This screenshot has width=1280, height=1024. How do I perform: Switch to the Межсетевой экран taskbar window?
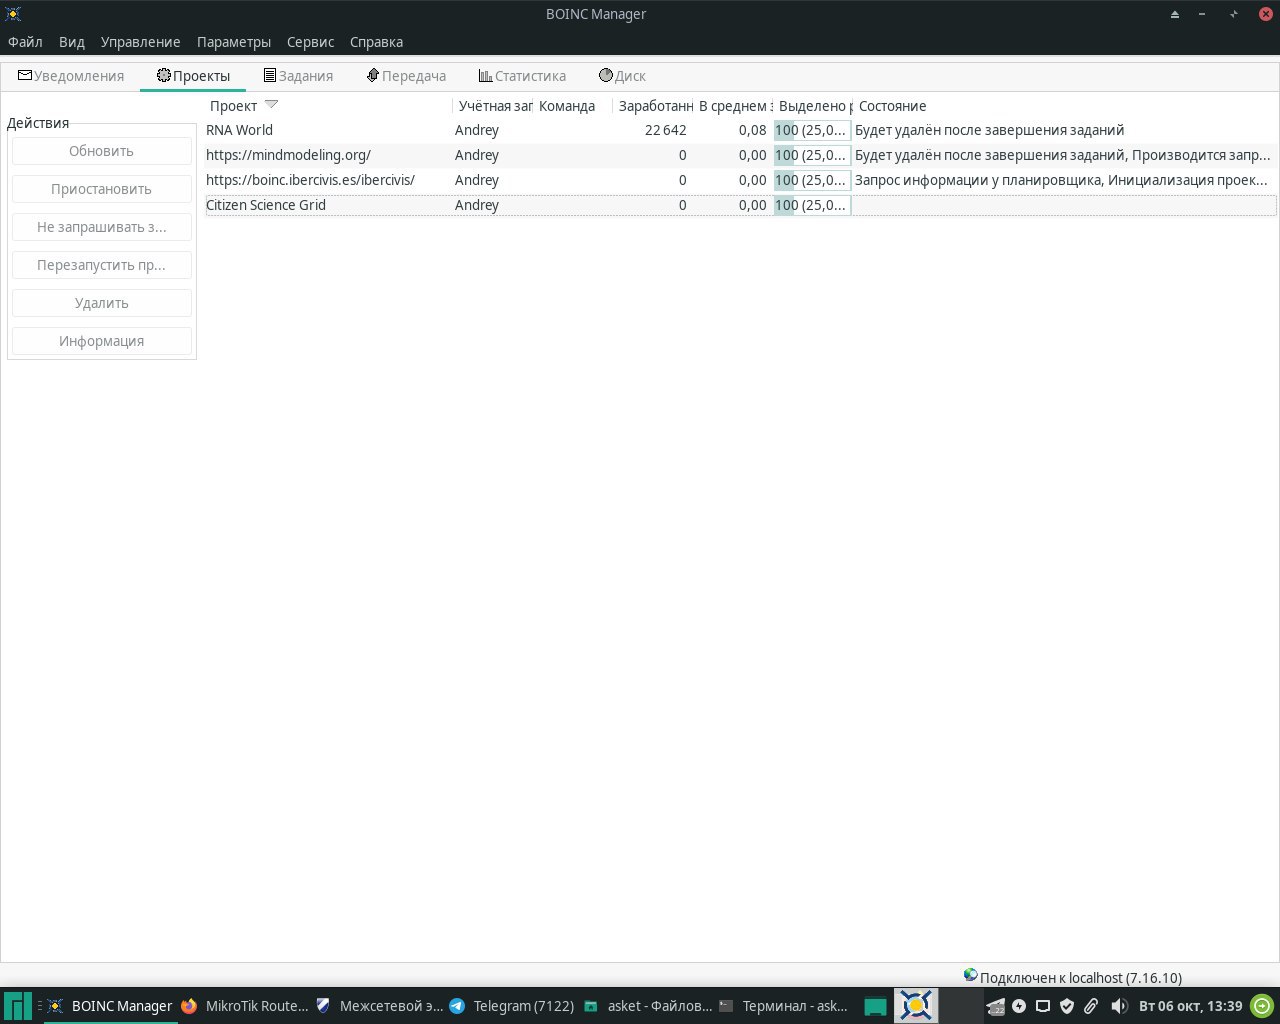click(x=379, y=1006)
